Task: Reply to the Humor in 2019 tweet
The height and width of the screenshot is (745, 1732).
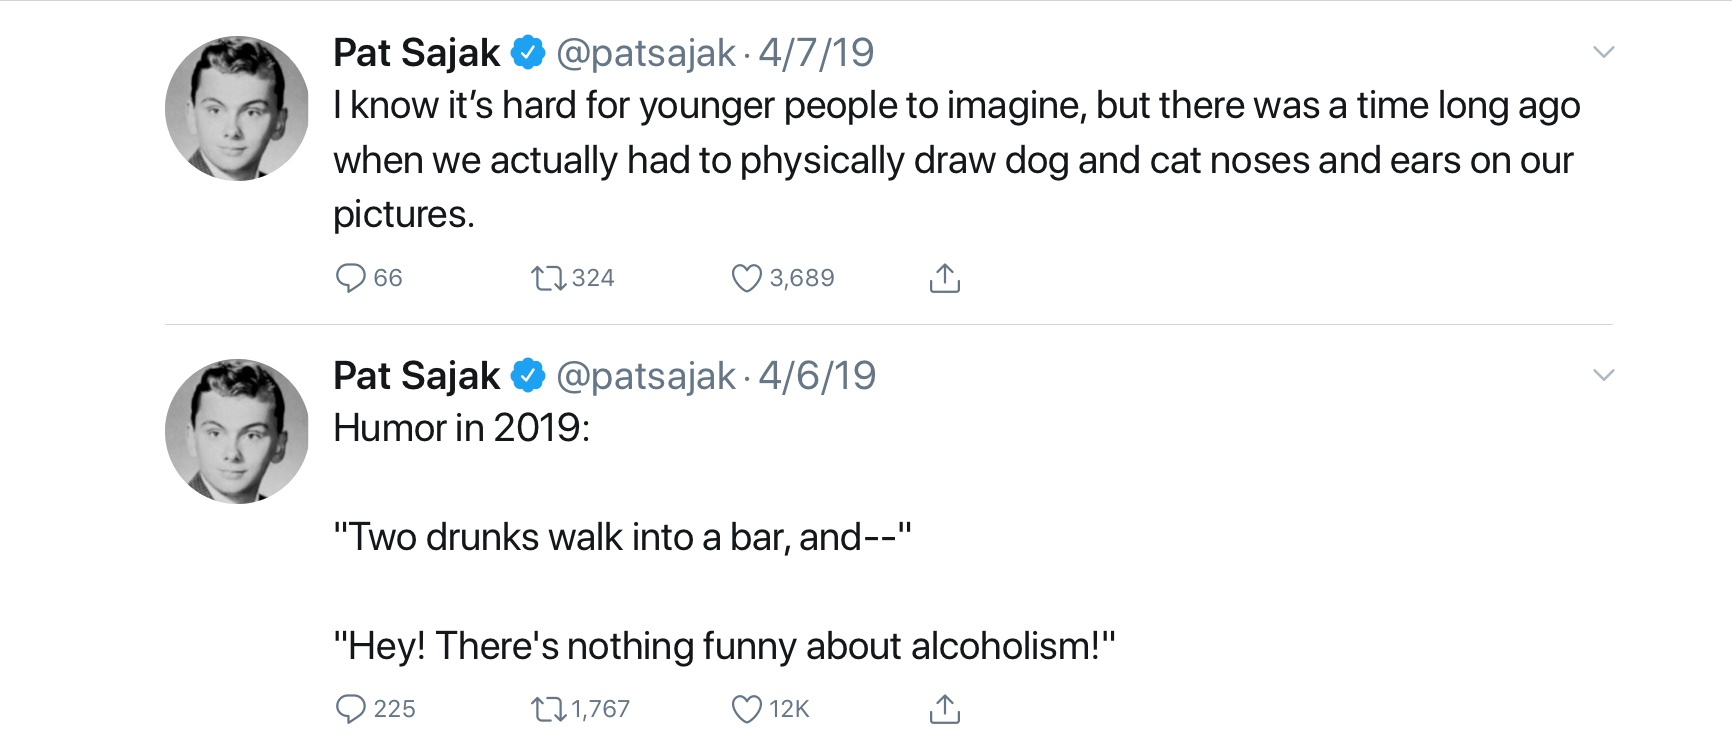Action: click(x=351, y=709)
